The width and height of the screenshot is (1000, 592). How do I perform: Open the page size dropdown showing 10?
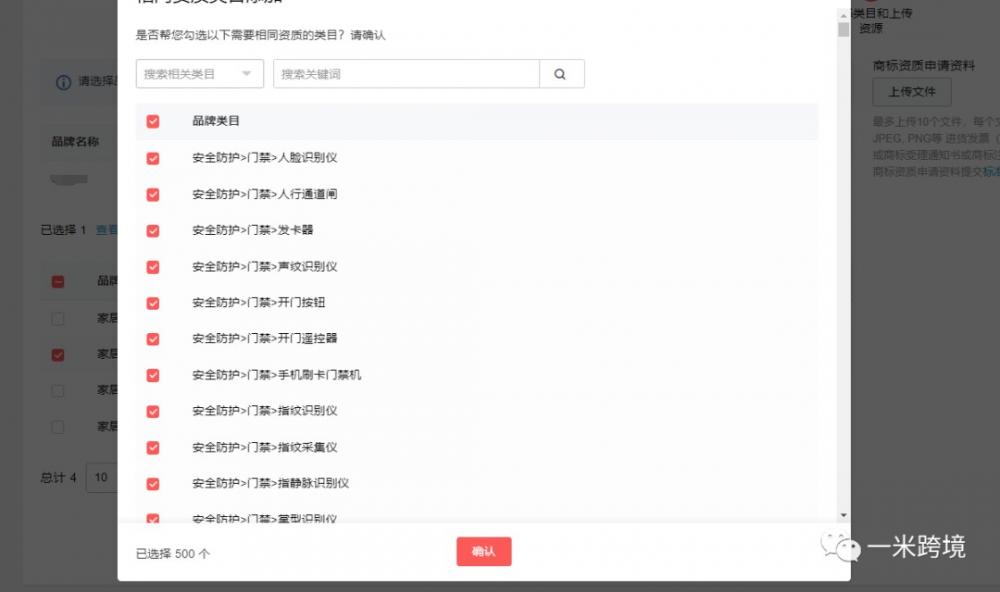[101, 477]
